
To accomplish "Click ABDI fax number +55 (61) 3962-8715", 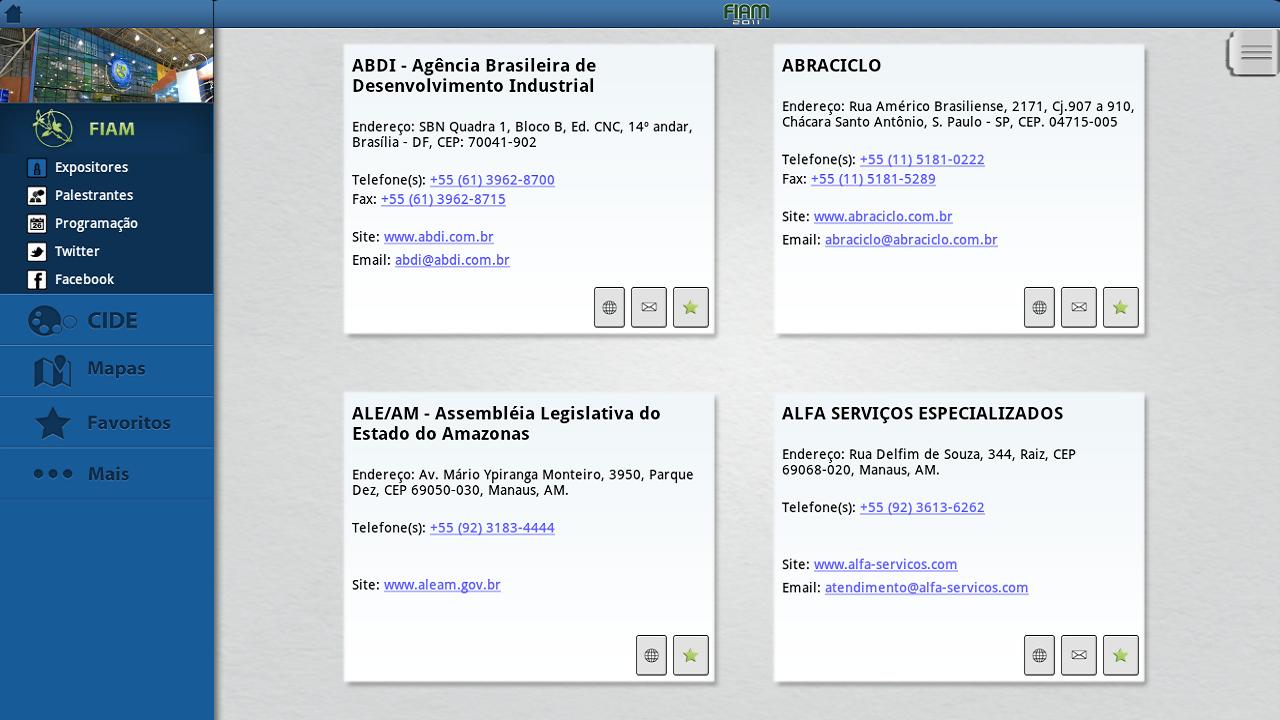I will pyautogui.click(x=443, y=199).
